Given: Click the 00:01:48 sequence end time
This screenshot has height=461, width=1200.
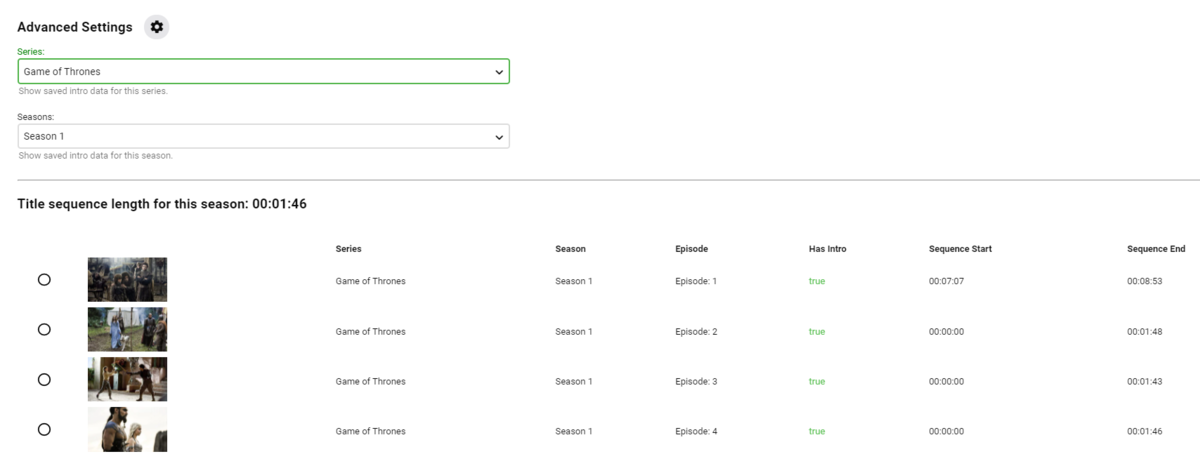Looking at the screenshot, I should [1144, 331].
